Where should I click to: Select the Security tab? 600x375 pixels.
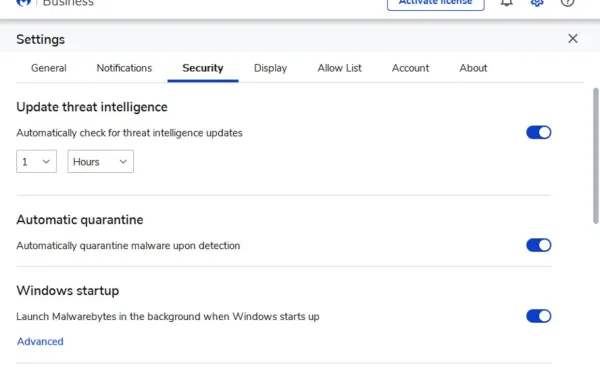[203, 68]
